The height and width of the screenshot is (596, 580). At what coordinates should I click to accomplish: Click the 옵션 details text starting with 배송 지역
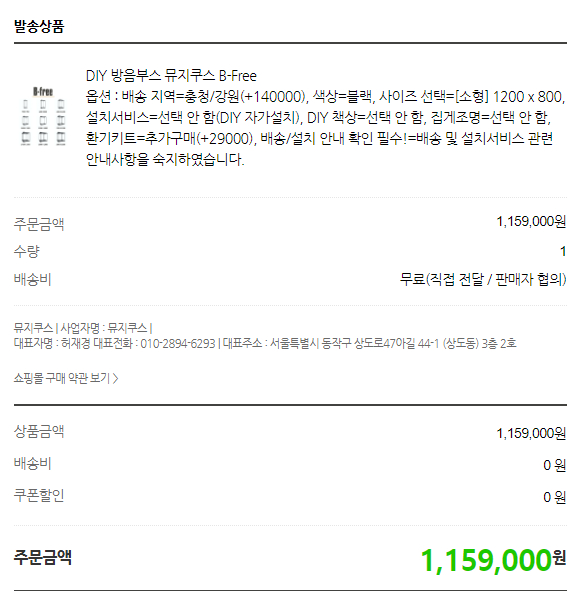325,128
